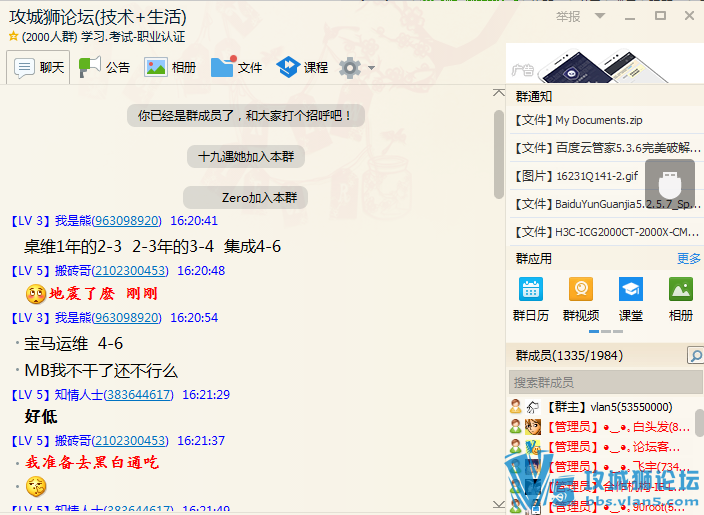
Task: Click the 举报 report button
Action: click(x=568, y=17)
